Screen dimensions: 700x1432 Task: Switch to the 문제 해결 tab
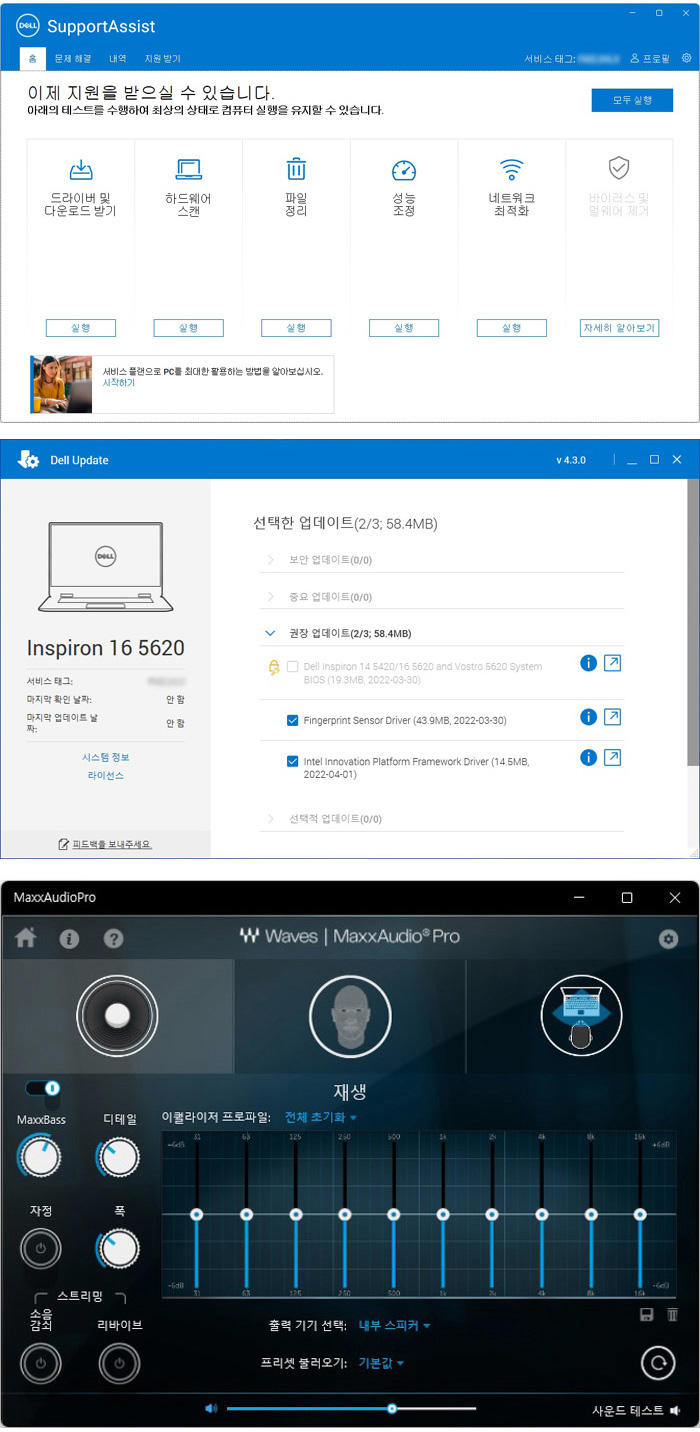pos(72,59)
